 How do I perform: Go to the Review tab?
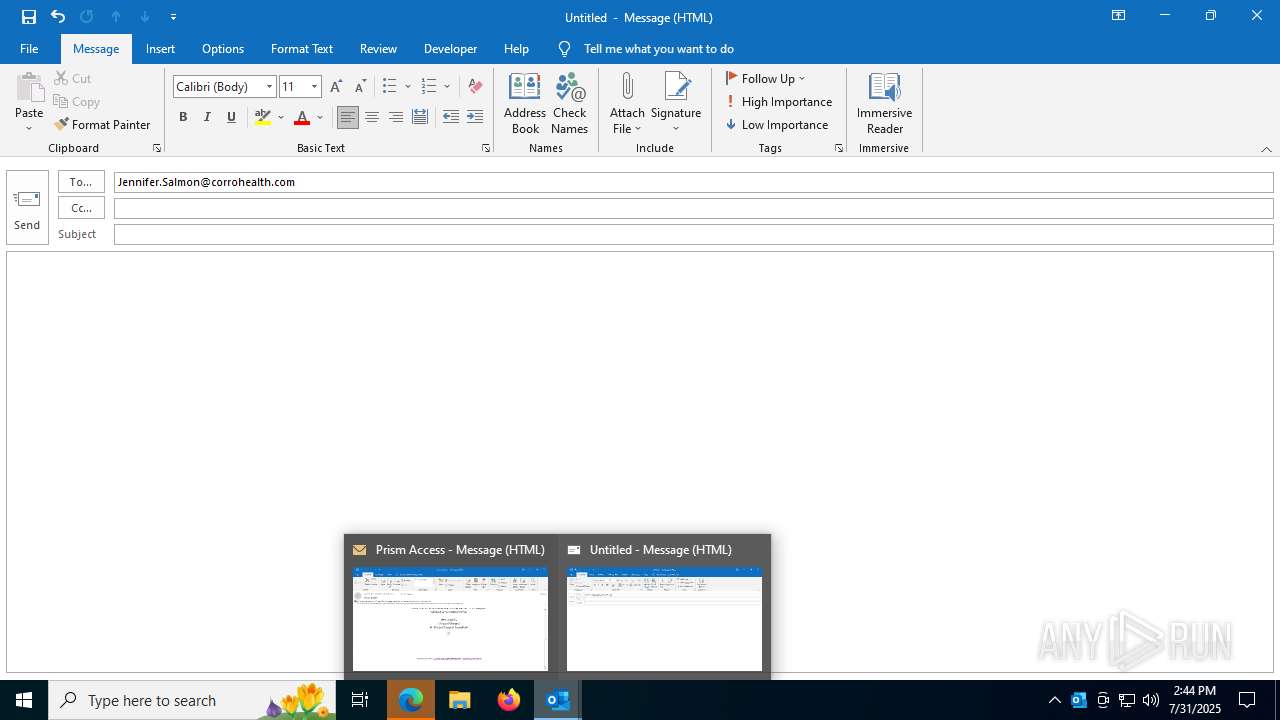pyautogui.click(x=378, y=48)
